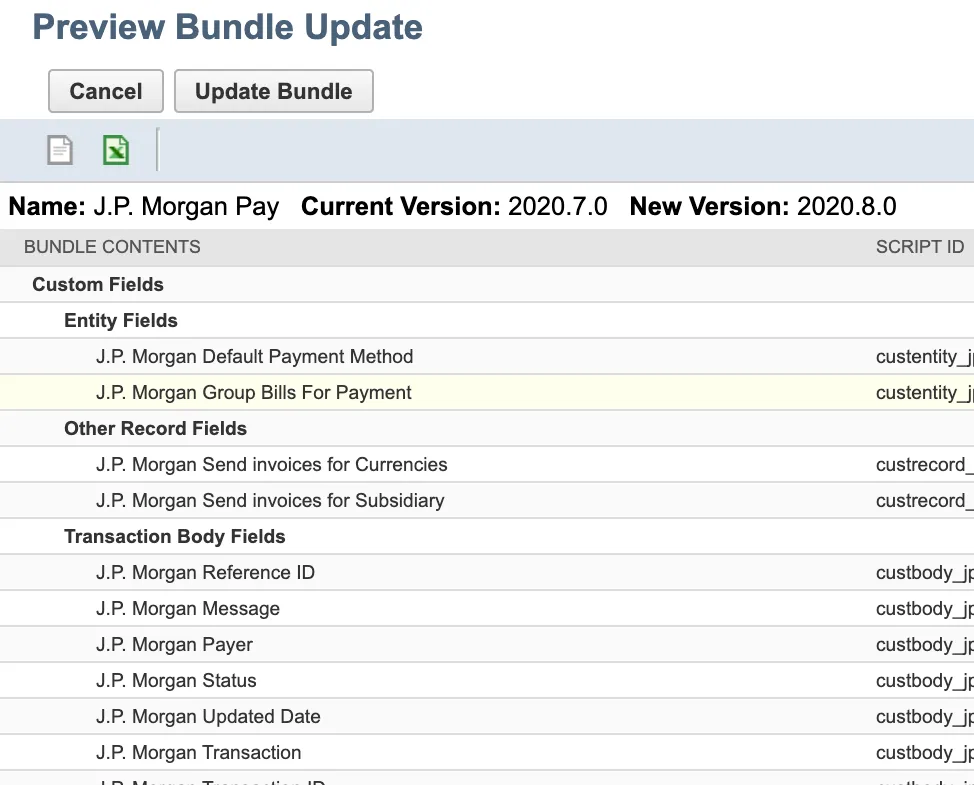Select Transaction Body Fields subgroup row
Image resolution: width=974 pixels, height=785 pixels.
pyautogui.click(x=487, y=537)
